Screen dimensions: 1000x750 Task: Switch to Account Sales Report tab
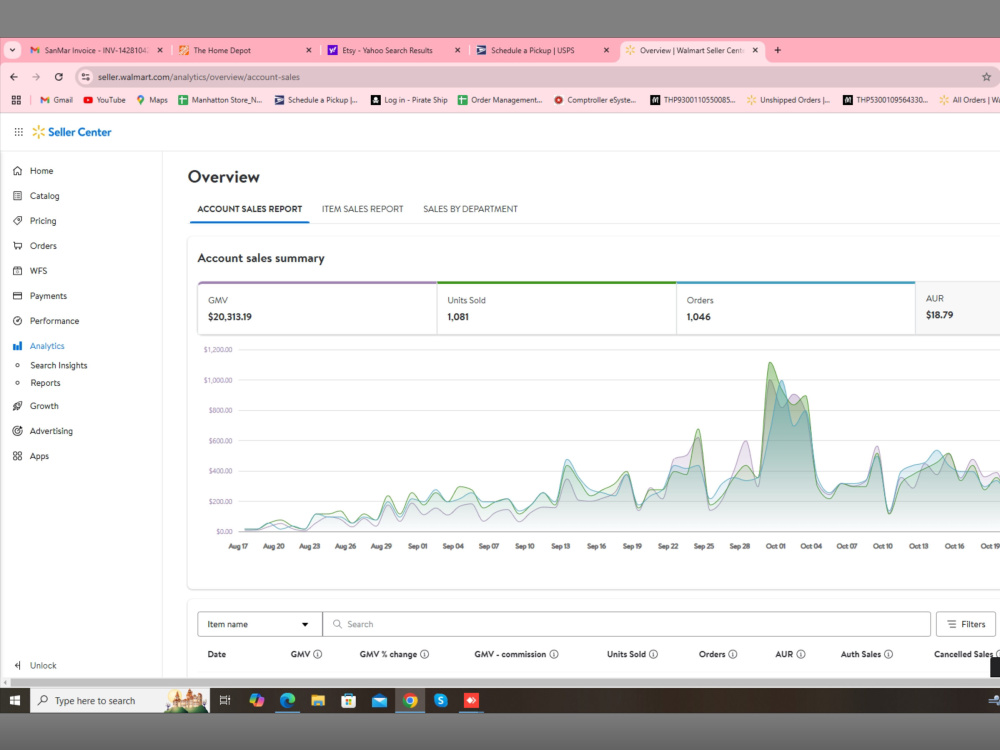[249, 209]
